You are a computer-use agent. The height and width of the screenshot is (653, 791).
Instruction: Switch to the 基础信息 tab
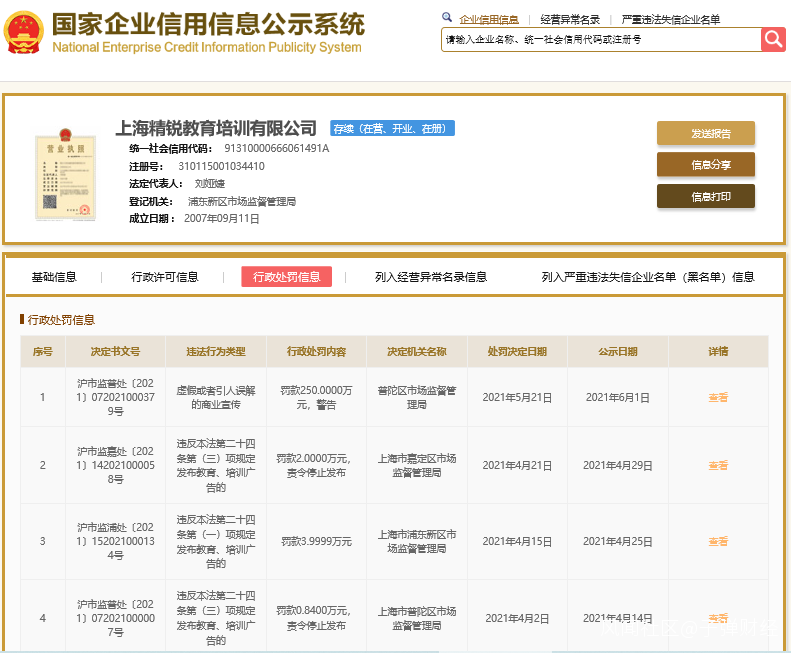54,277
